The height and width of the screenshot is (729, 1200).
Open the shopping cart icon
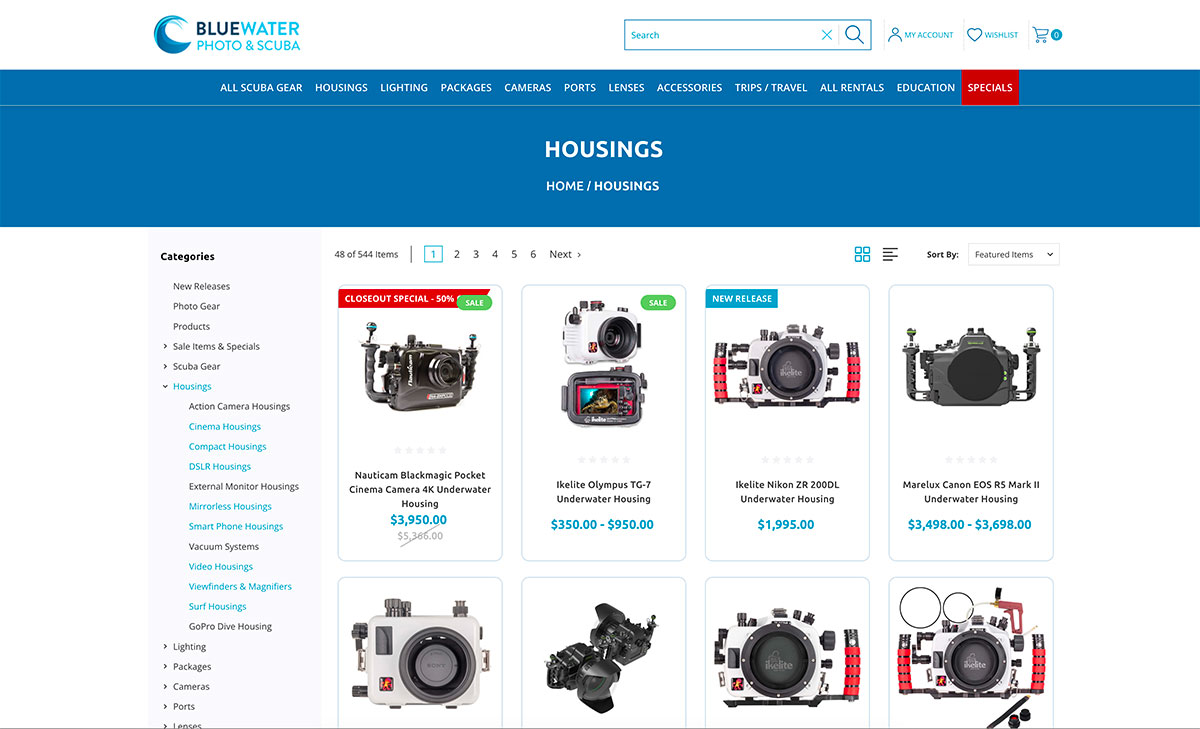tap(1041, 34)
